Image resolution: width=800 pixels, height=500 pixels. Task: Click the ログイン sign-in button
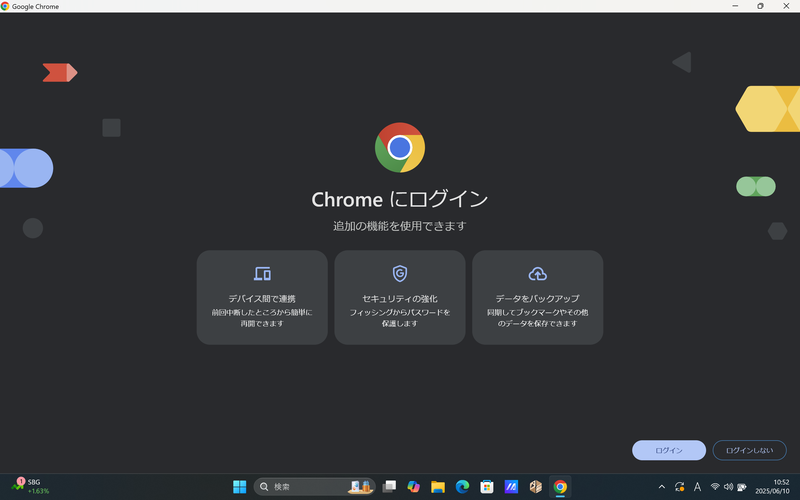tap(668, 450)
